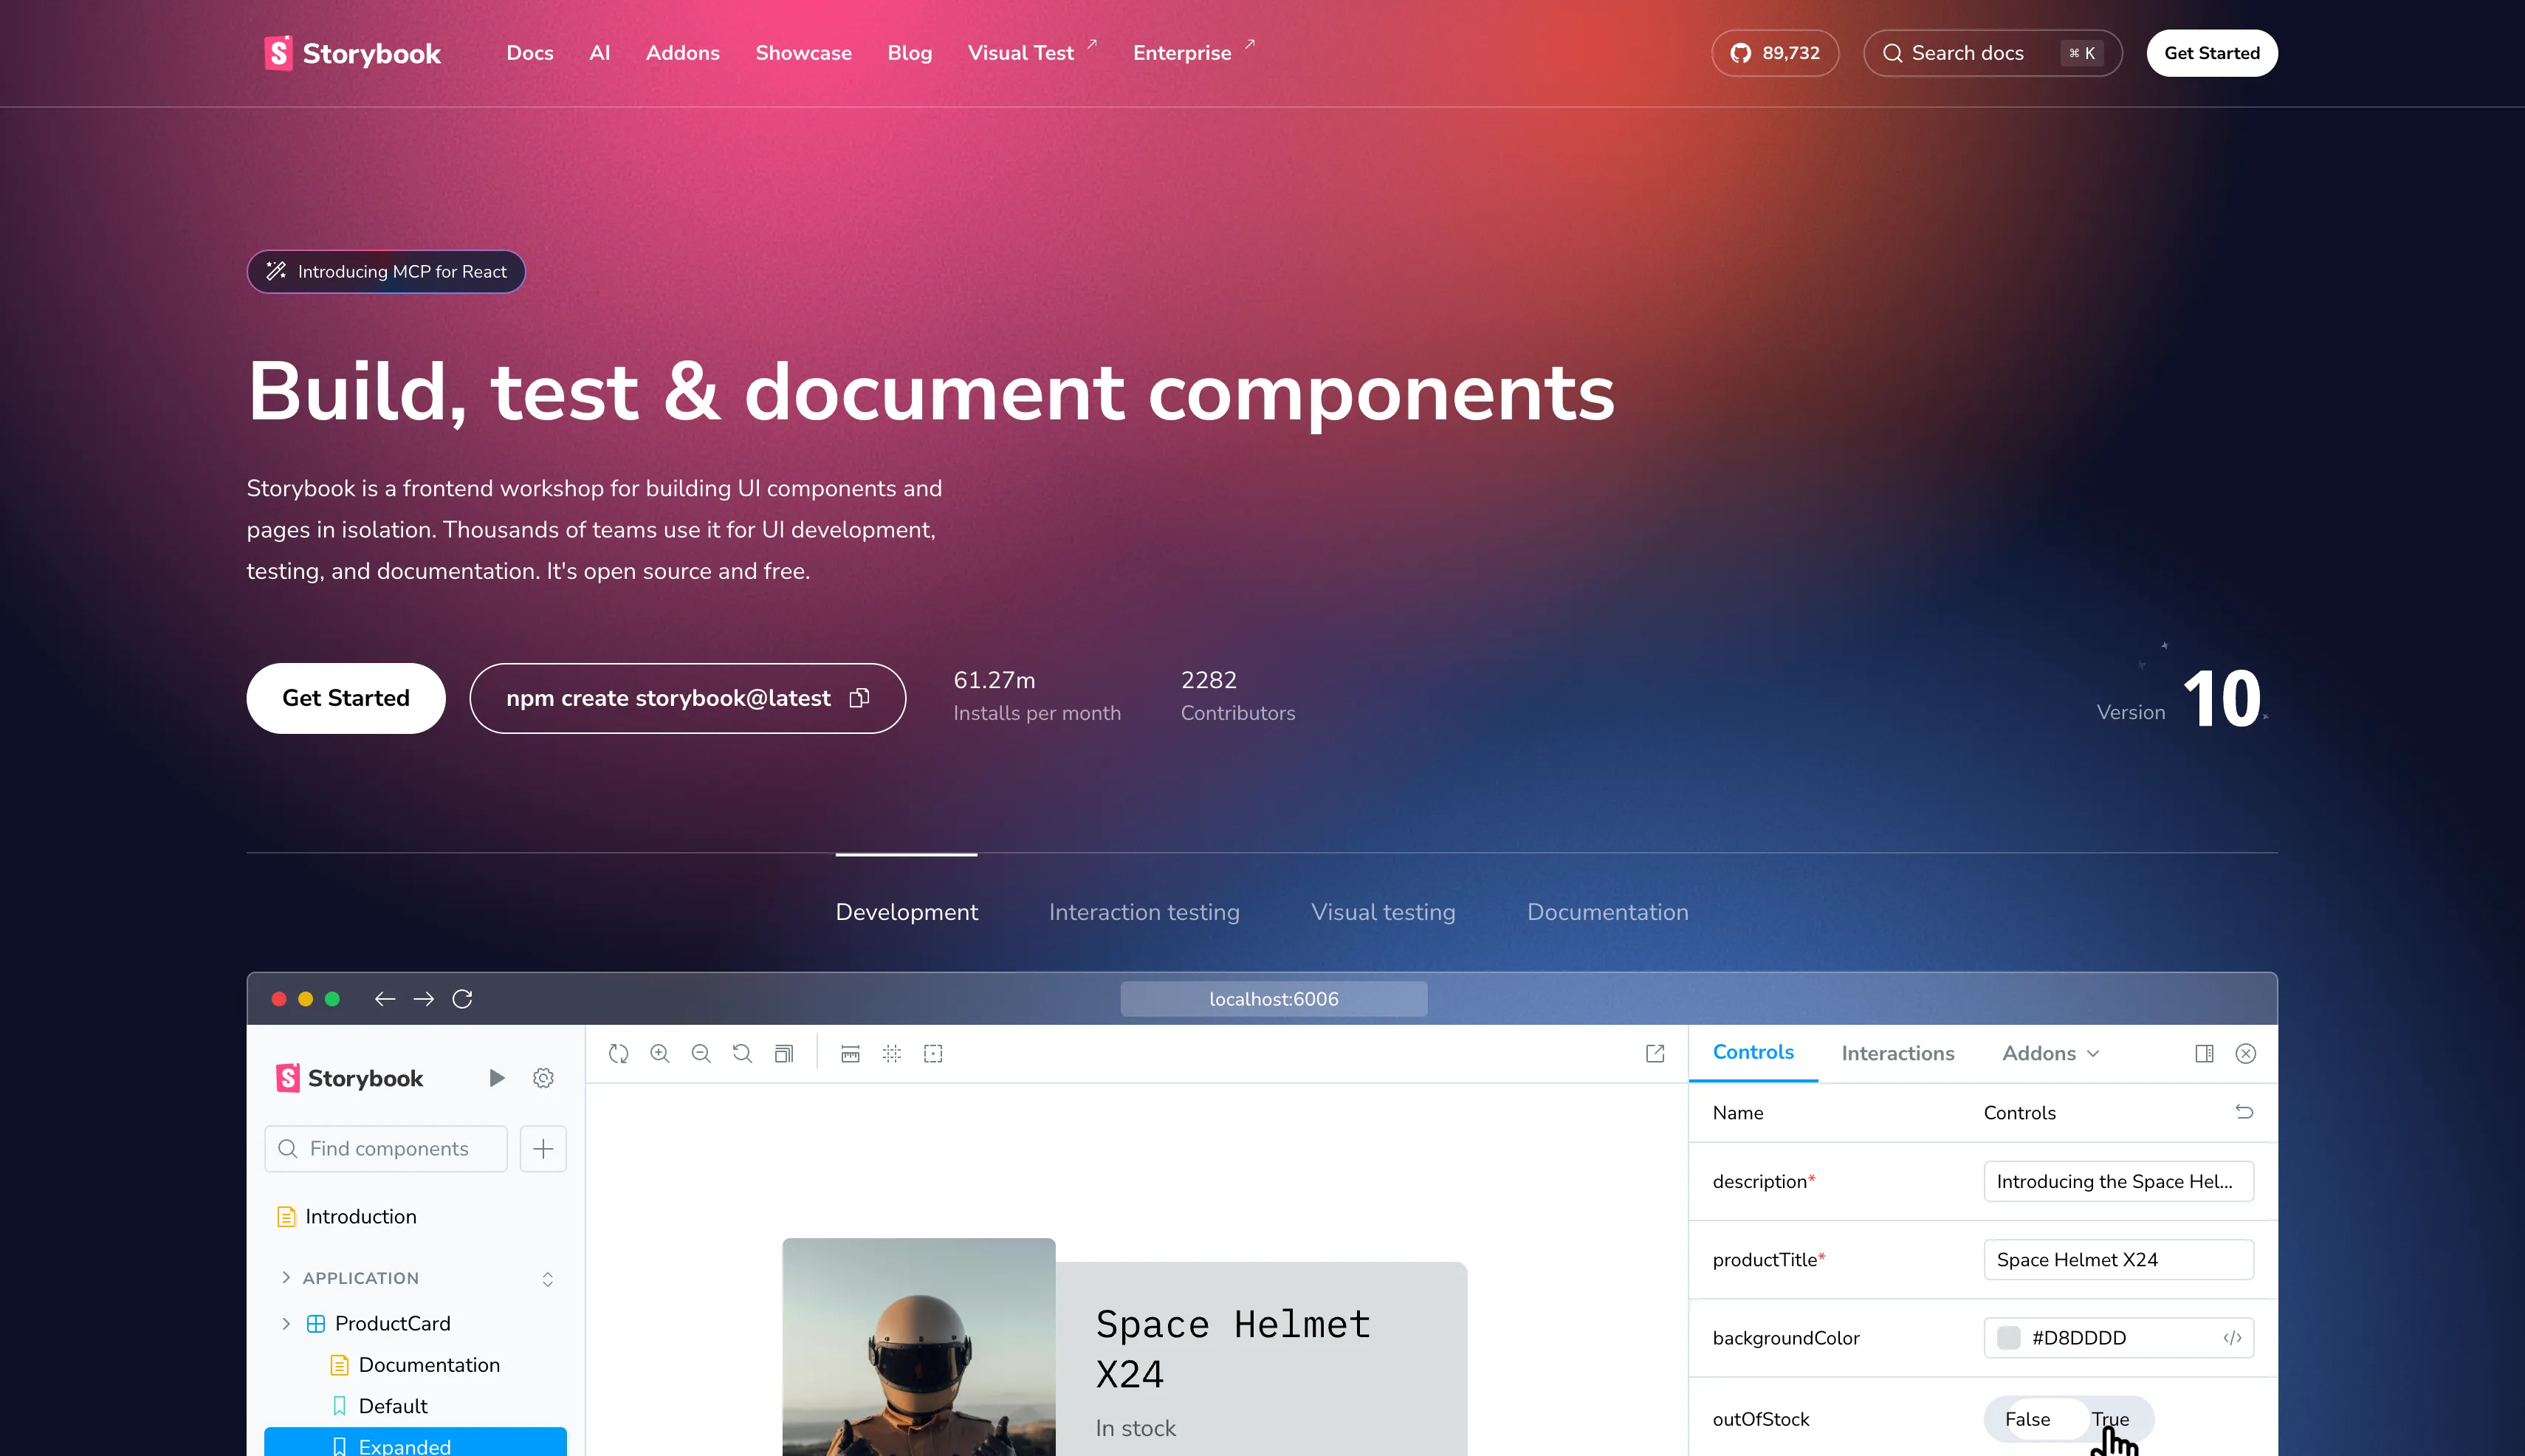Open the Interactions panel tab
This screenshot has height=1456, width=2525.
pos(1897,1053)
